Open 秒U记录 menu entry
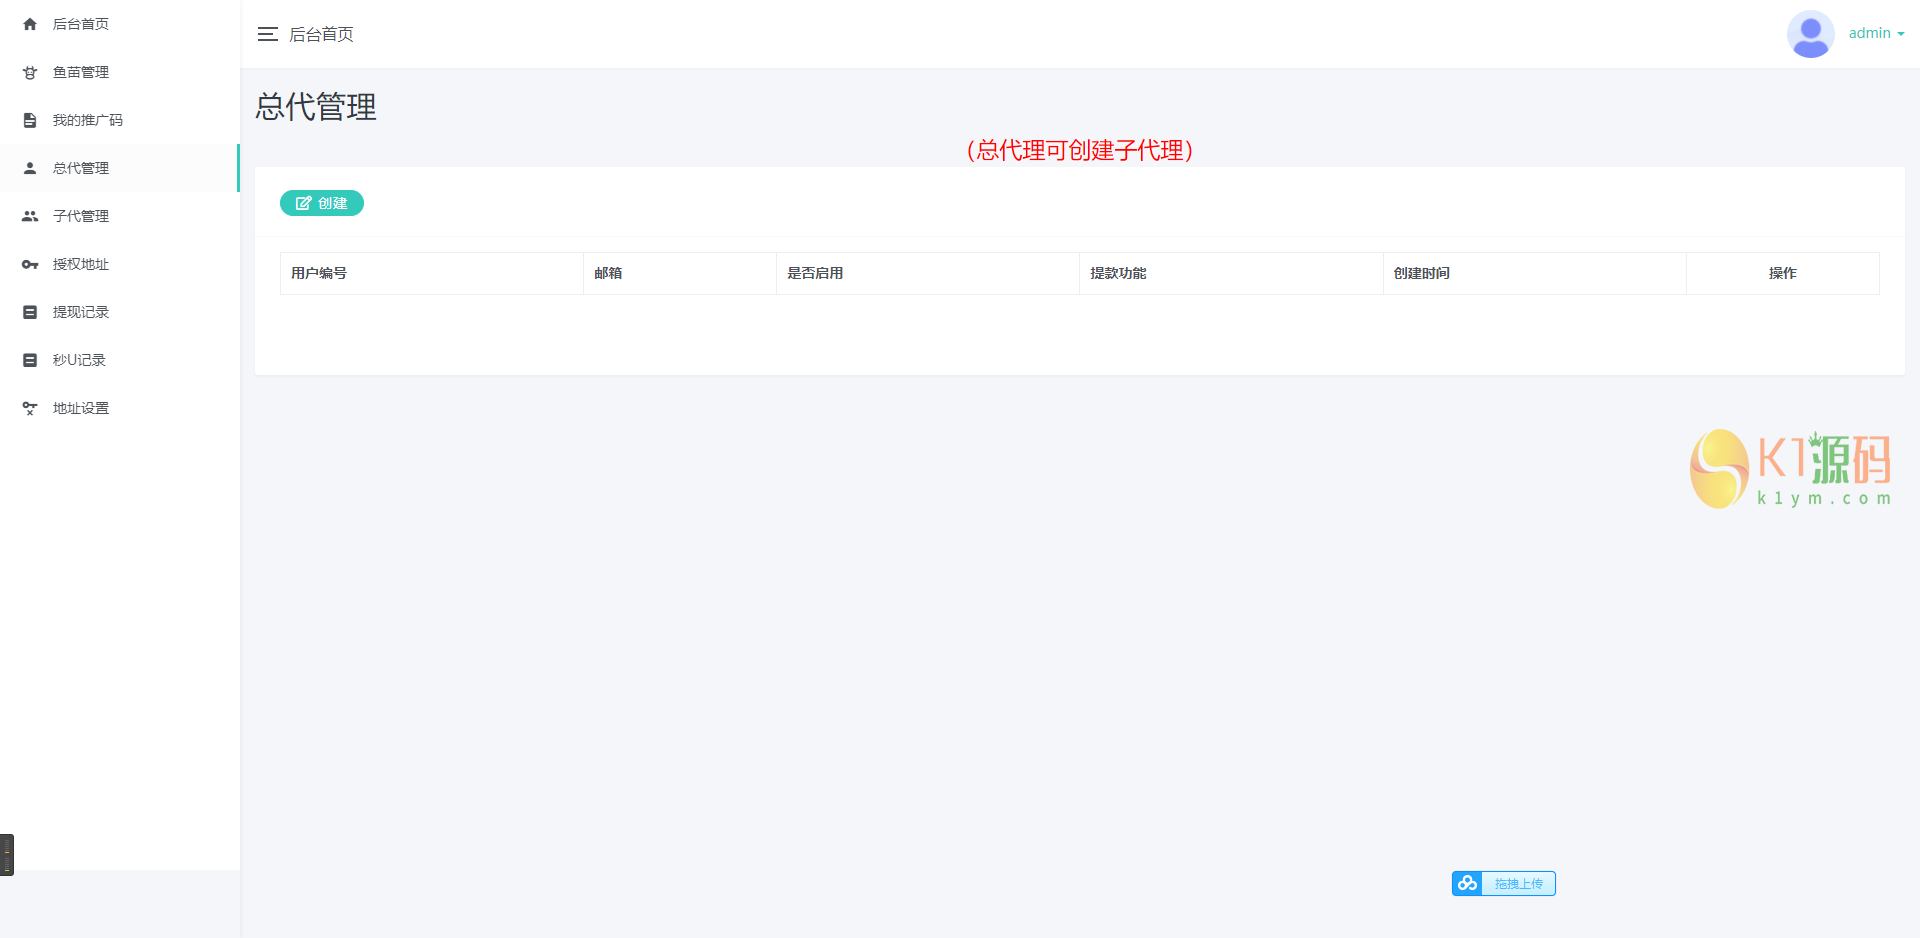This screenshot has width=1920, height=938. [x=120, y=360]
